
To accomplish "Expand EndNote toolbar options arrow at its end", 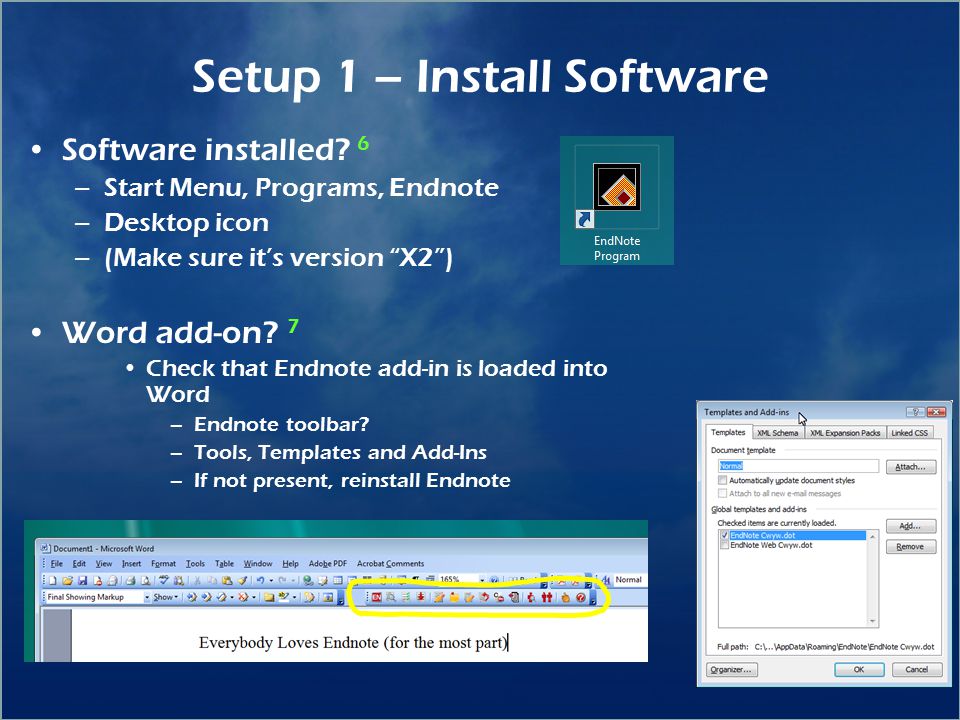I will pyautogui.click(x=593, y=598).
